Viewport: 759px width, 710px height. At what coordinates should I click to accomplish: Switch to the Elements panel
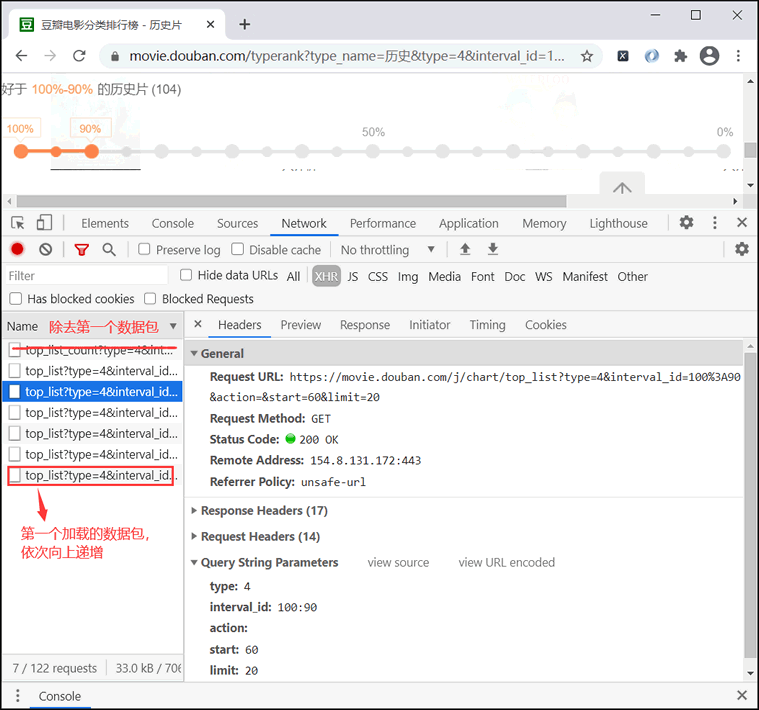click(x=105, y=223)
